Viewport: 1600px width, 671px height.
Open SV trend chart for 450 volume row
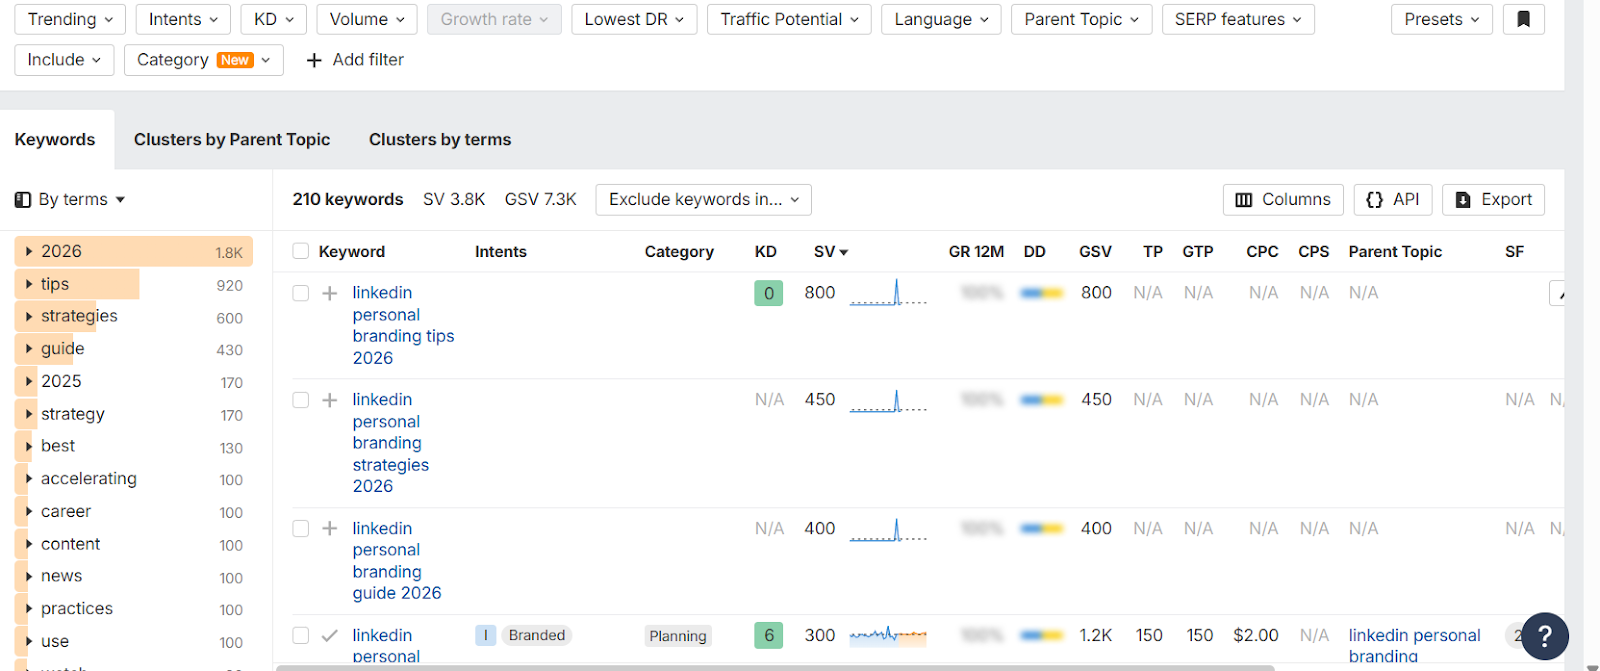point(888,400)
